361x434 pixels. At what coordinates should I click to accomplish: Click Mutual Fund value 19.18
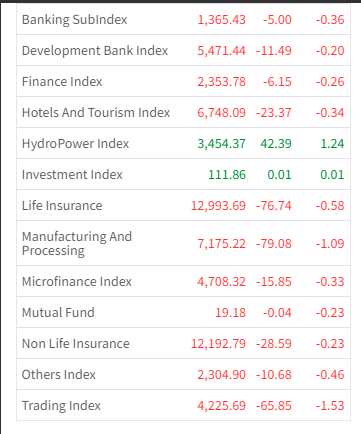tap(230, 313)
